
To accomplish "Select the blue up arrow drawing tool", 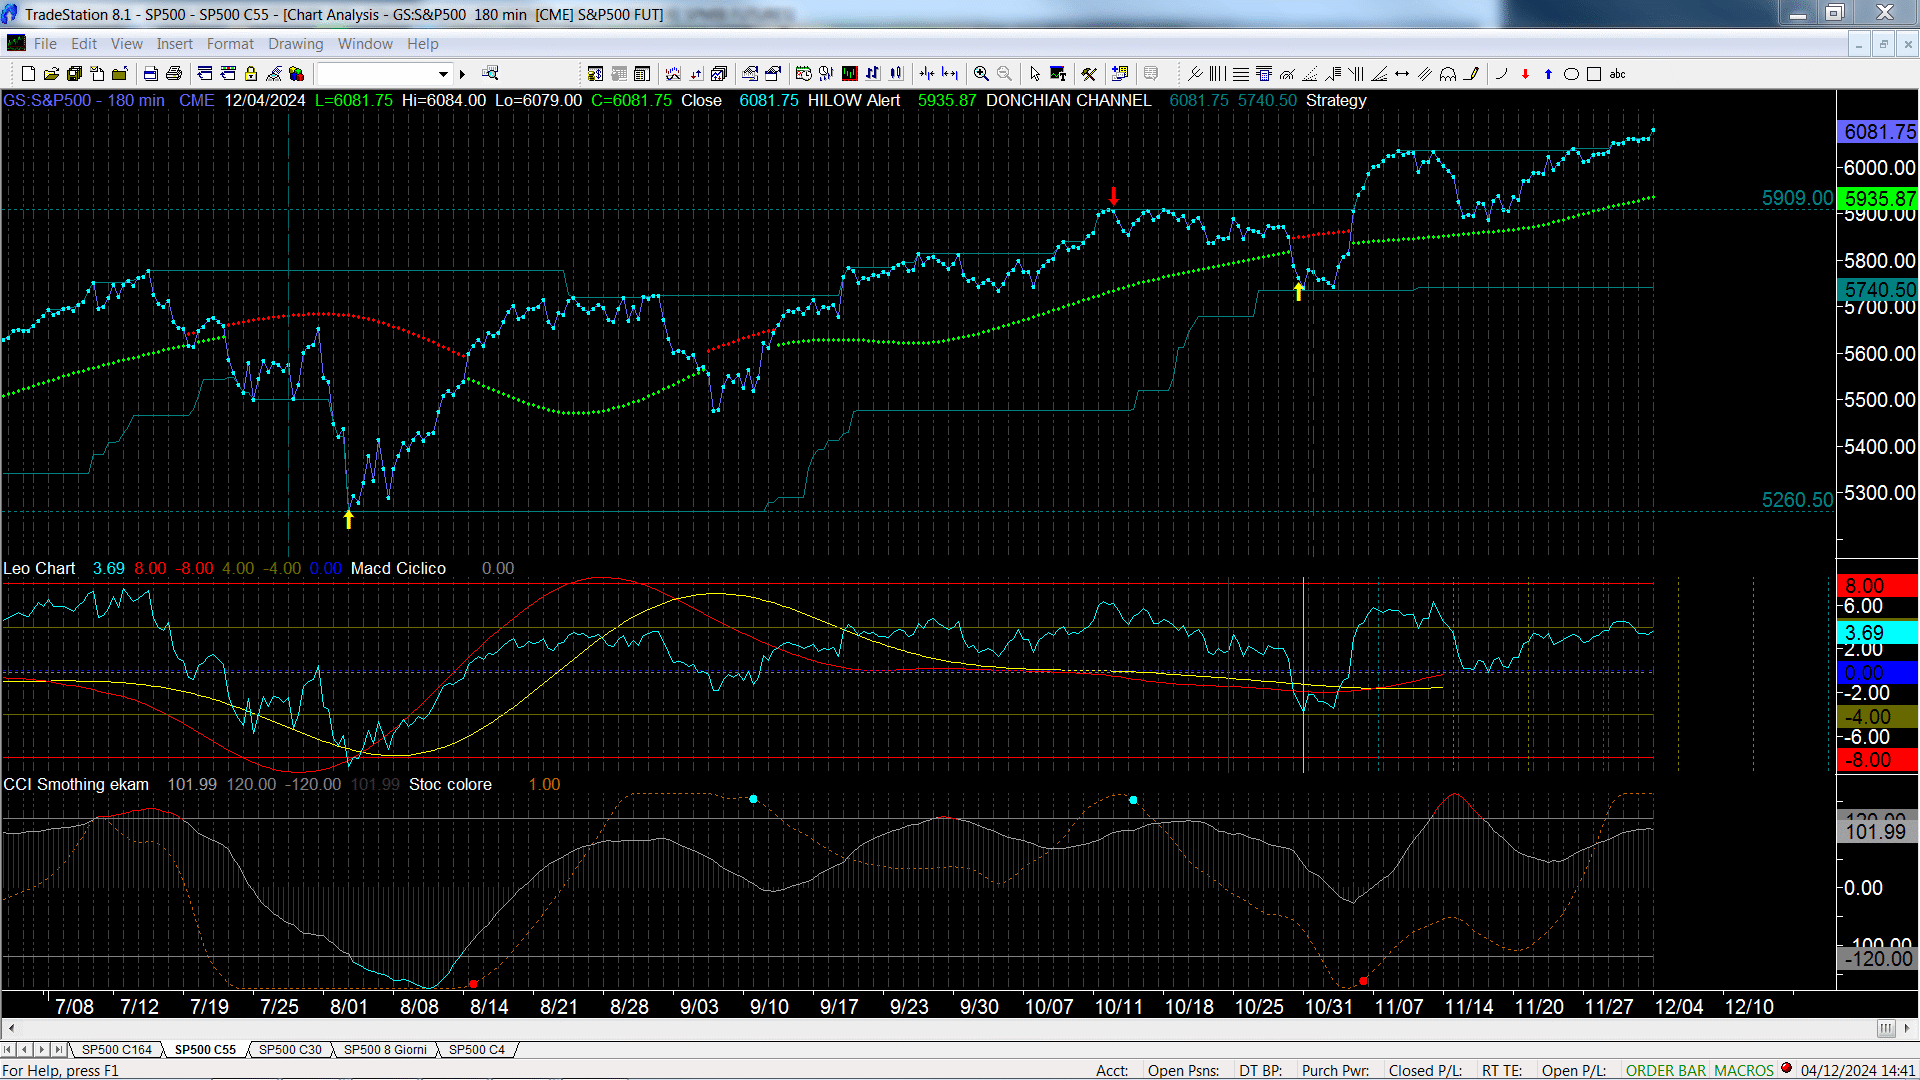I will pyautogui.click(x=1548, y=74).
